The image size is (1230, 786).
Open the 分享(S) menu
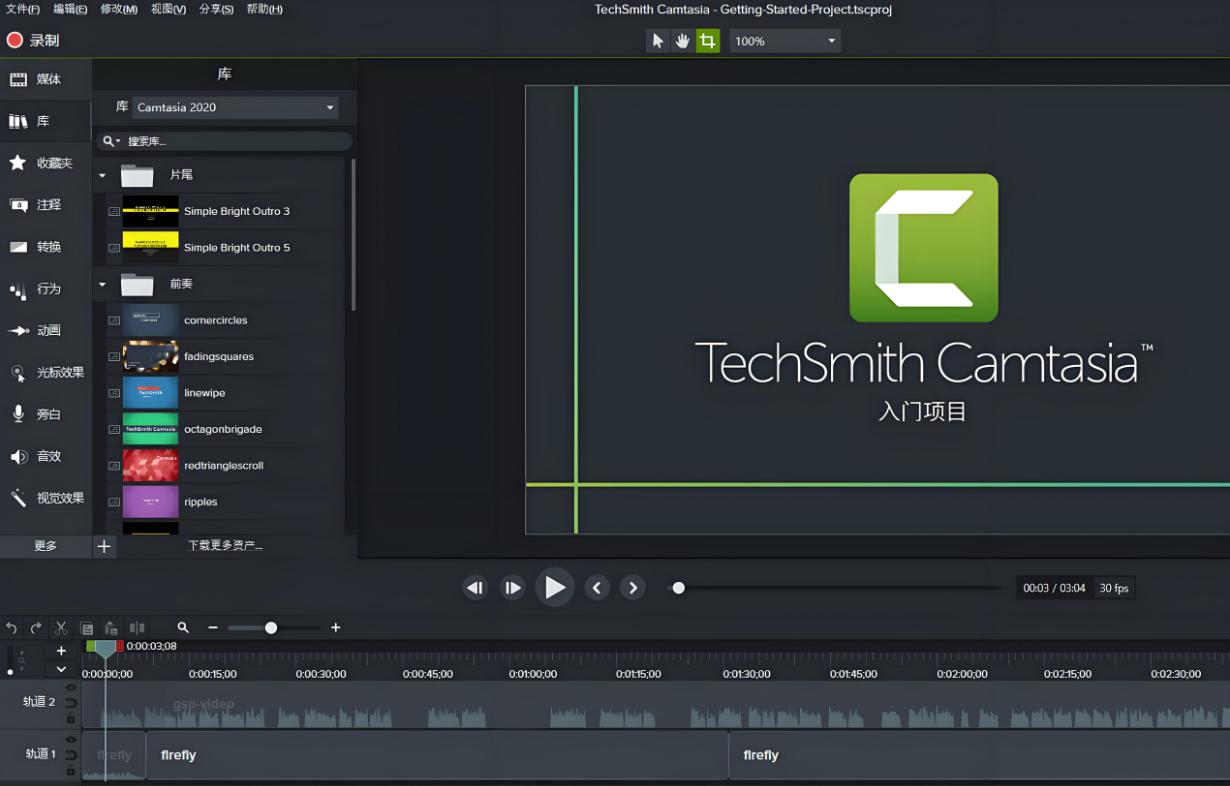[216, 9]
